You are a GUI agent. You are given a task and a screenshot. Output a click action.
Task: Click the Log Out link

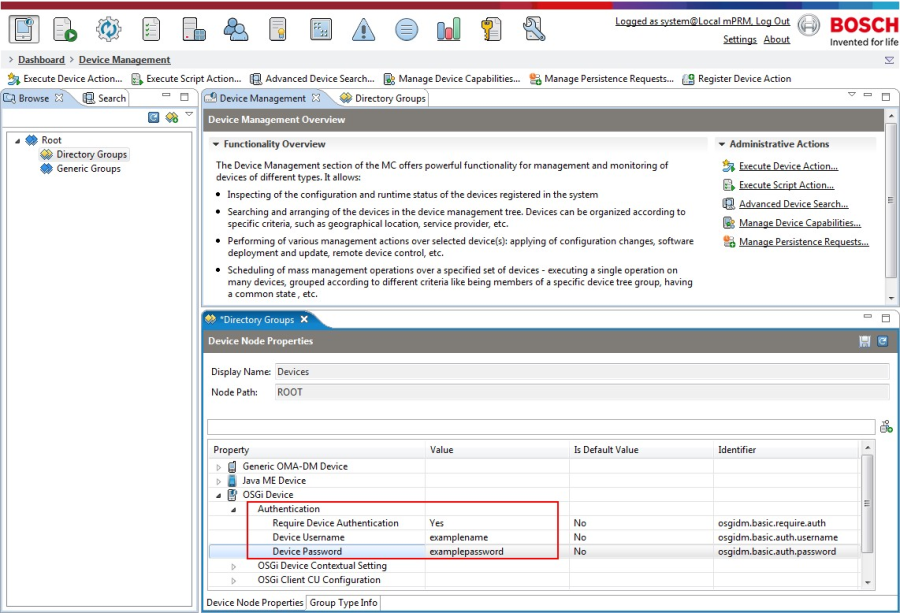(x=772, y=21)
